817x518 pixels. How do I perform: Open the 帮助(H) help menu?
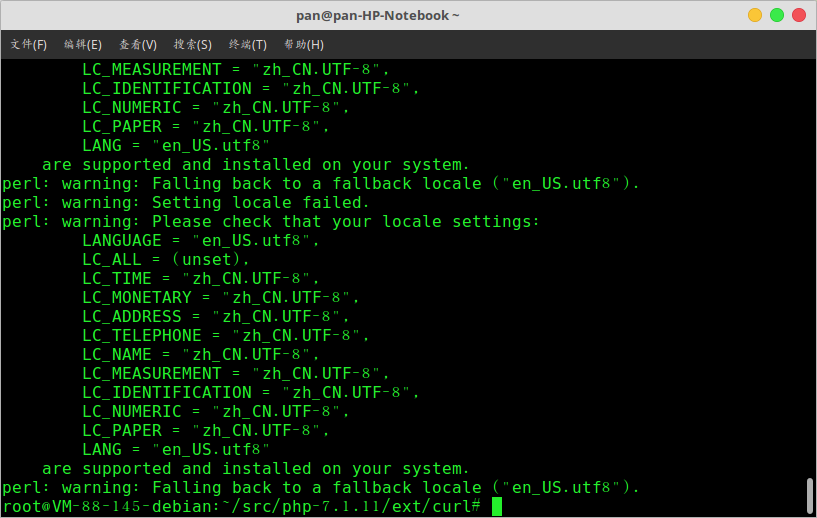click(x=304, y=45)
